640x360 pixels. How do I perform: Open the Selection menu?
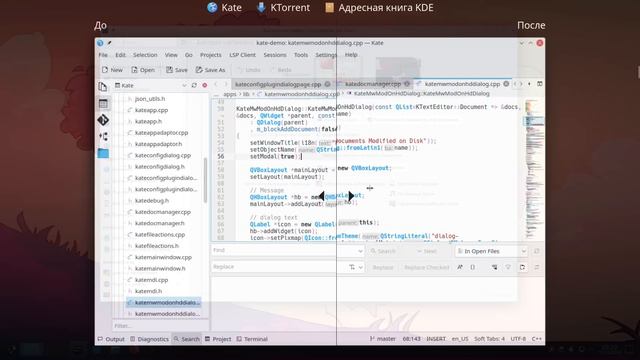click(x=145, y=55)
